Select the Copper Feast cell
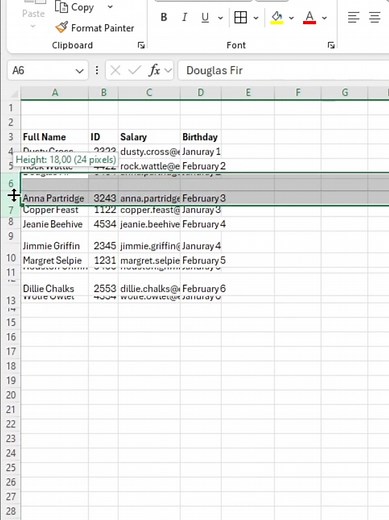Screen dimensions: 389x520 click(55, 211)
